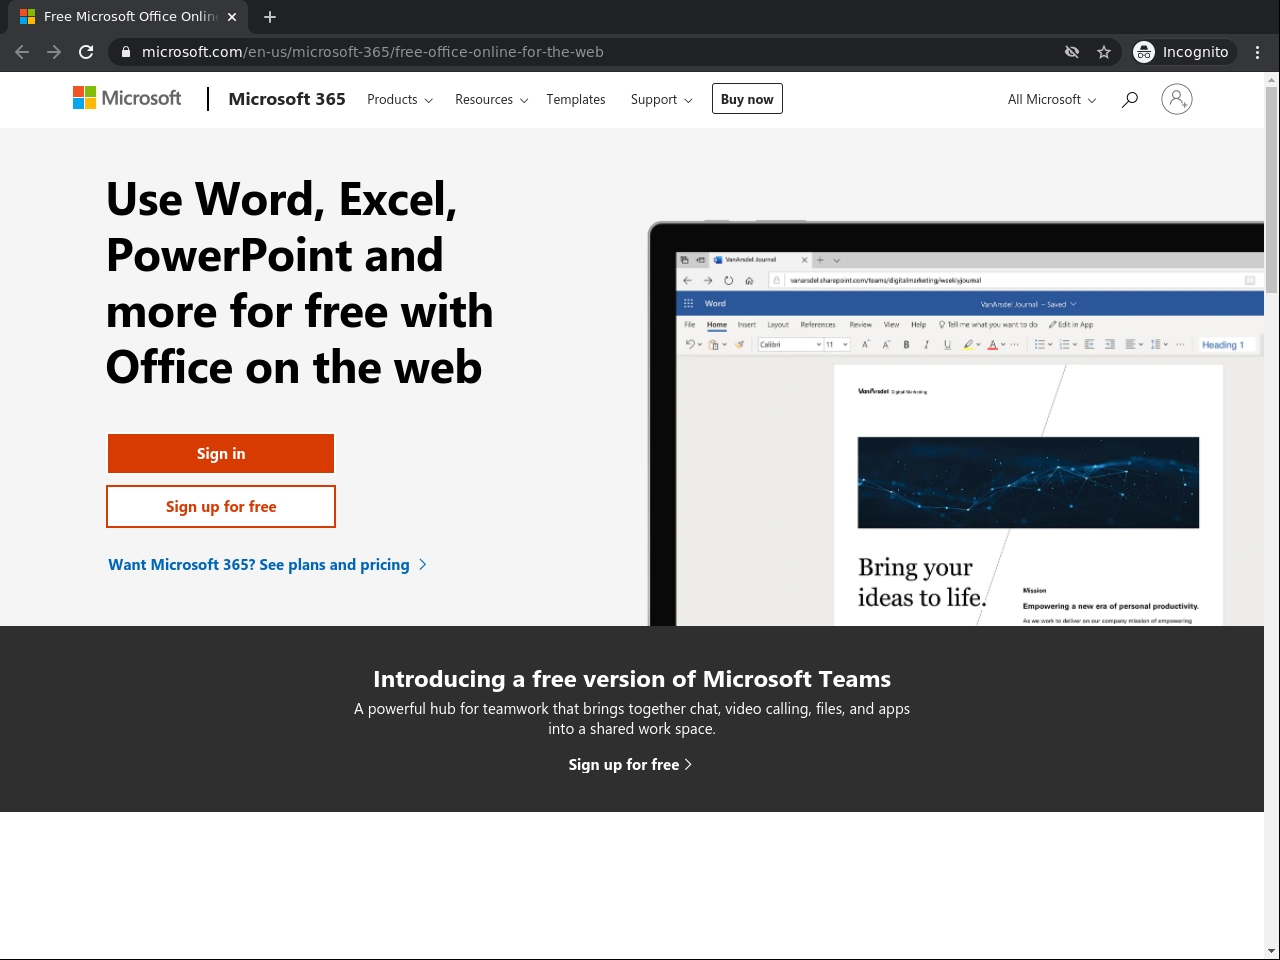Expand the Resources dropdown menu
The image size is (1280, 960).
coord(492,100)
